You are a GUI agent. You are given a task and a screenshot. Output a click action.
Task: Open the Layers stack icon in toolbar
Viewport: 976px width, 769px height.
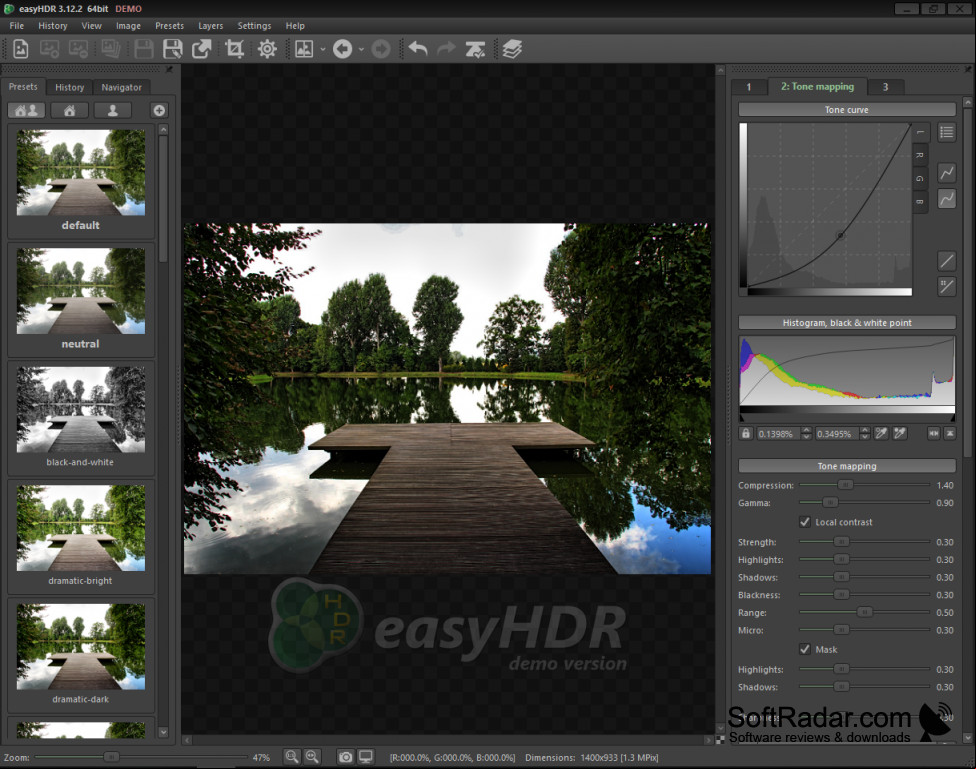tap(512, 49)
